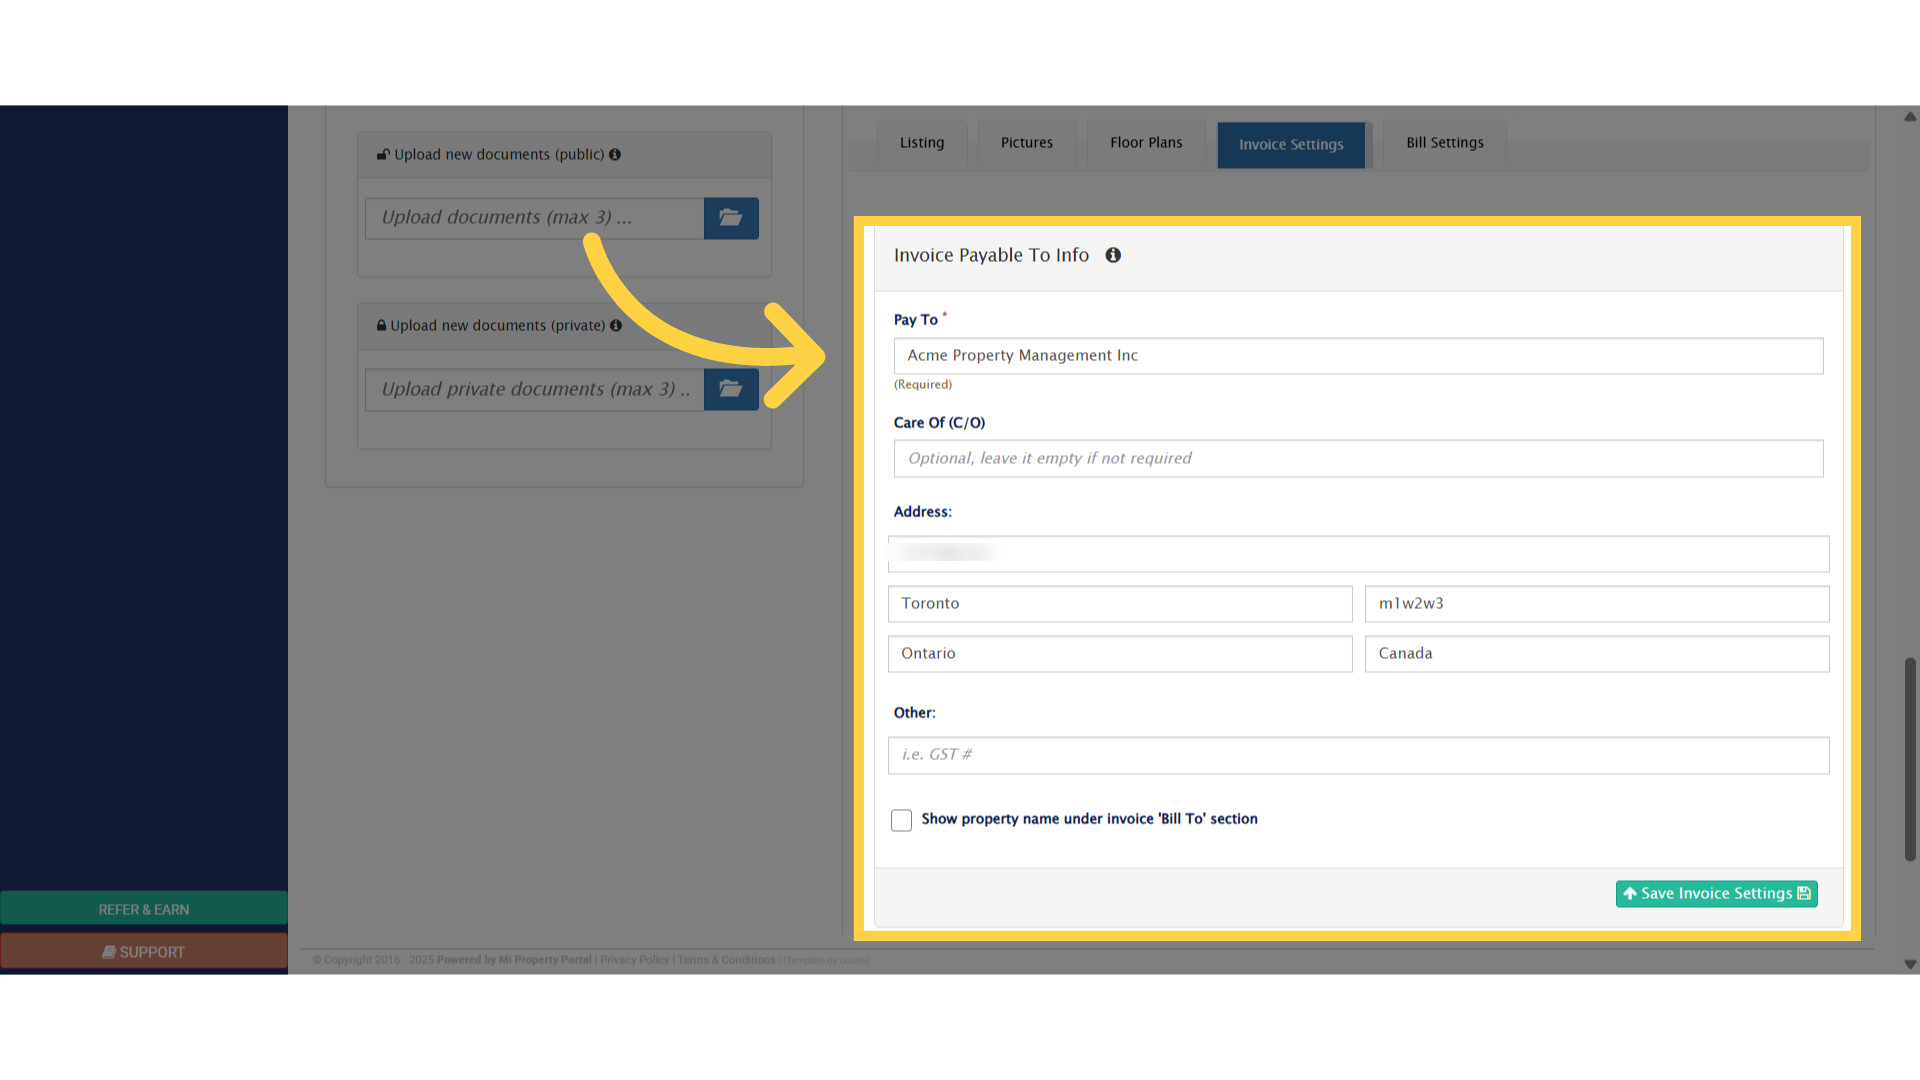Image resolution: width=1920 pixels, height=1080 pixels.
Task: Click the REFER & EARN button
Action: point(143,909)
